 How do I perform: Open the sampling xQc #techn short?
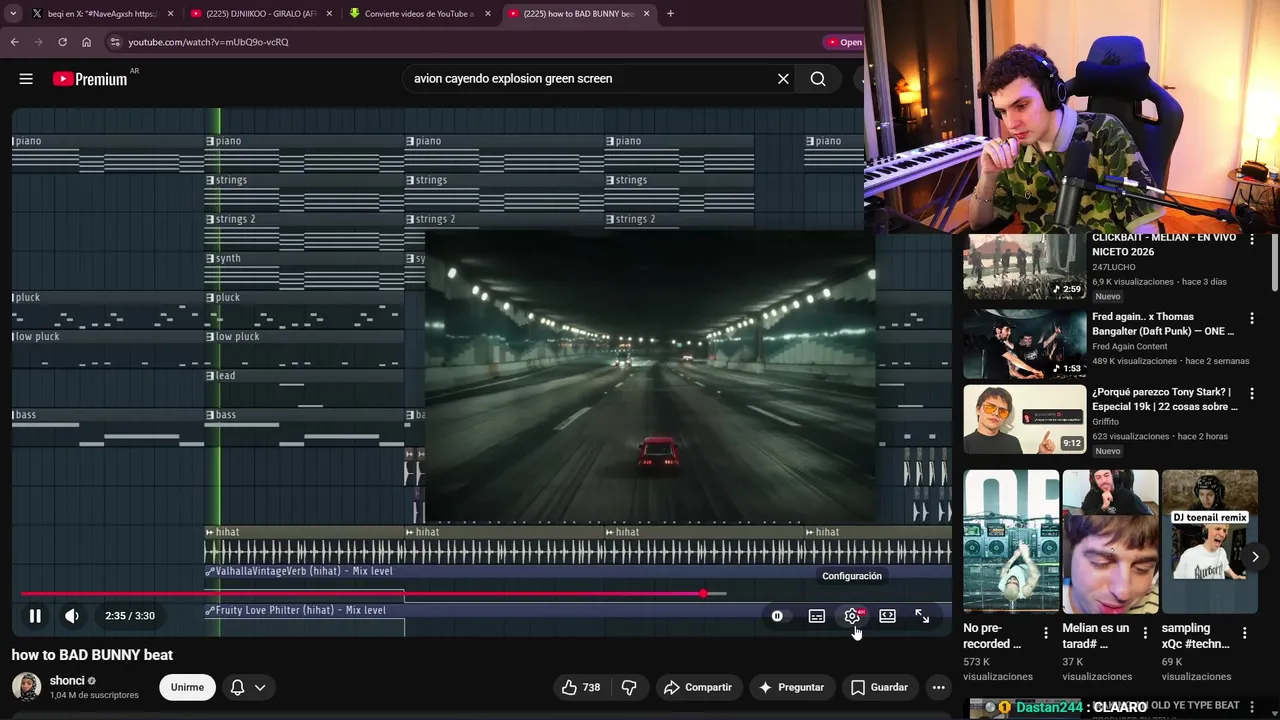click(1209, 541)
